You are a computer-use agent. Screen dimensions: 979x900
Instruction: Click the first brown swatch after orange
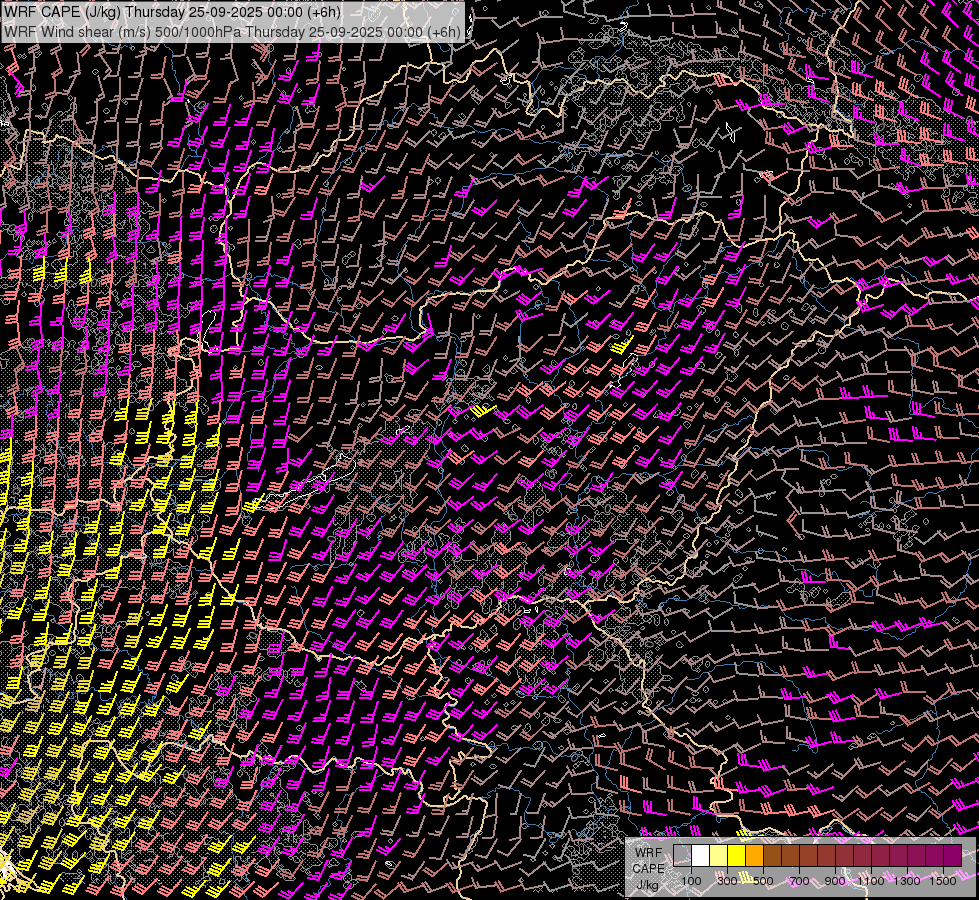pyautogui.click(x=773, y=856)
